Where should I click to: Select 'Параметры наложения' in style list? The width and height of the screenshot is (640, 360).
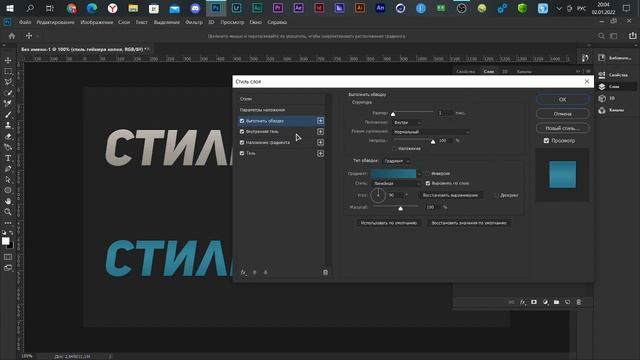(x=262, y=110)
